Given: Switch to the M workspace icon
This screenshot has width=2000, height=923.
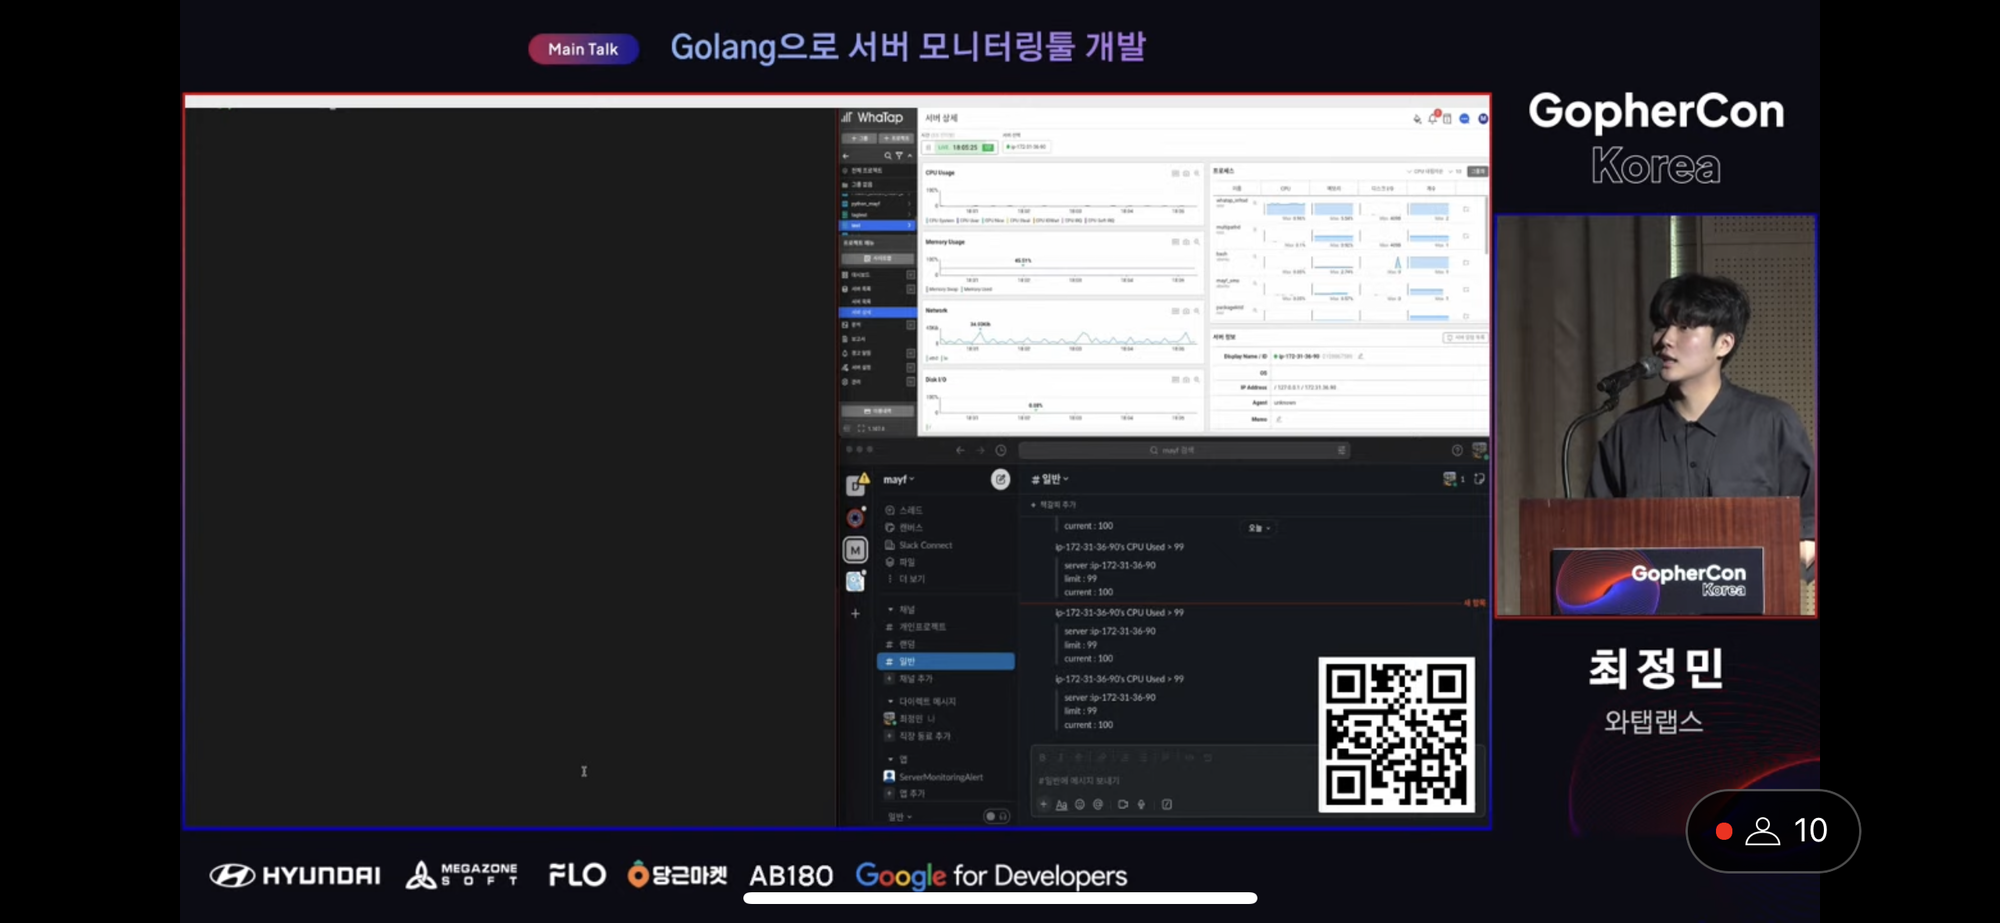Looking at the screenshot, I should pos(855,549).
